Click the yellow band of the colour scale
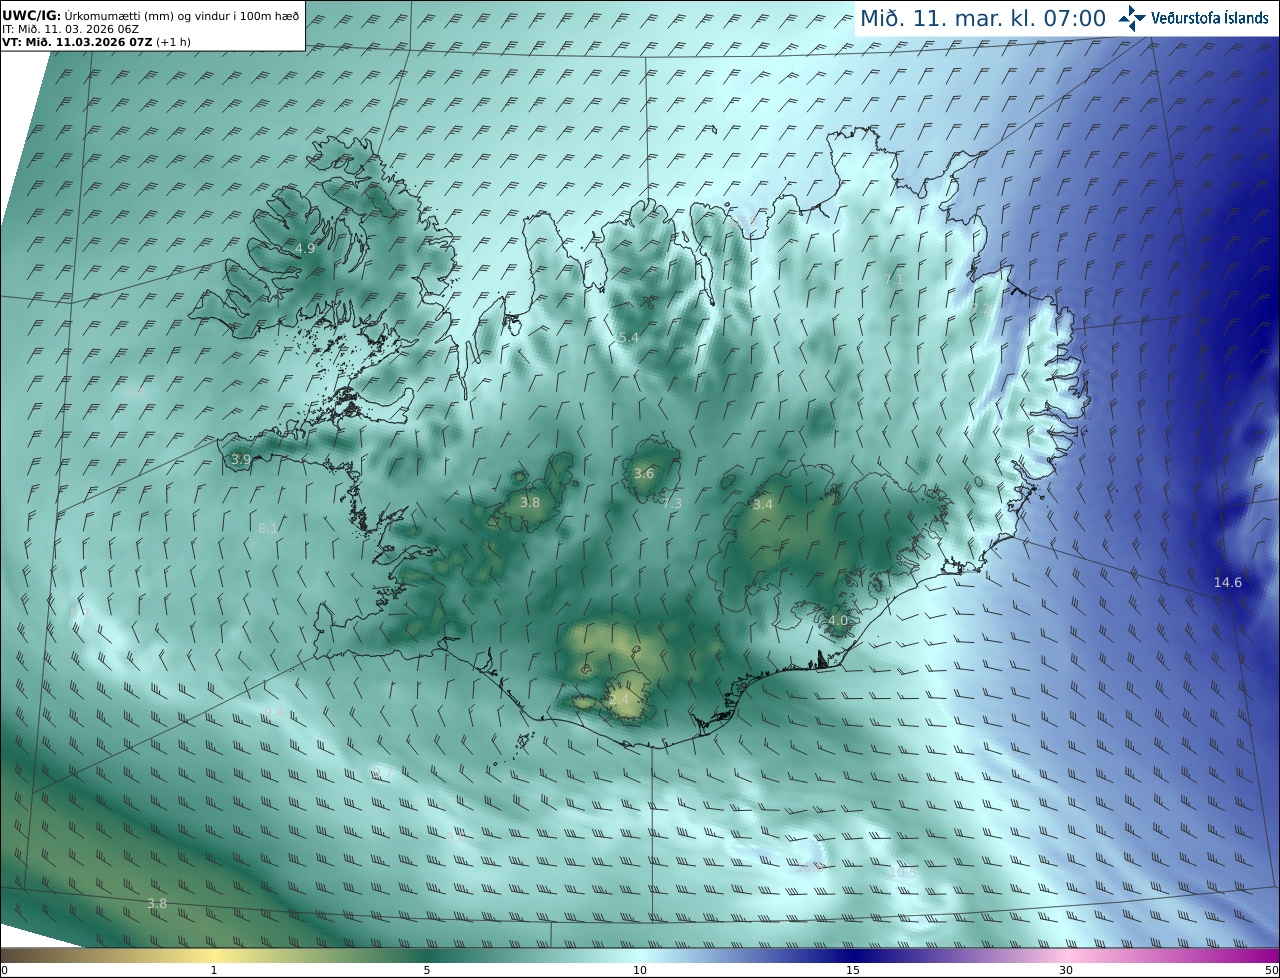Viewport: 1280px width, 978px height. point(214,956)
